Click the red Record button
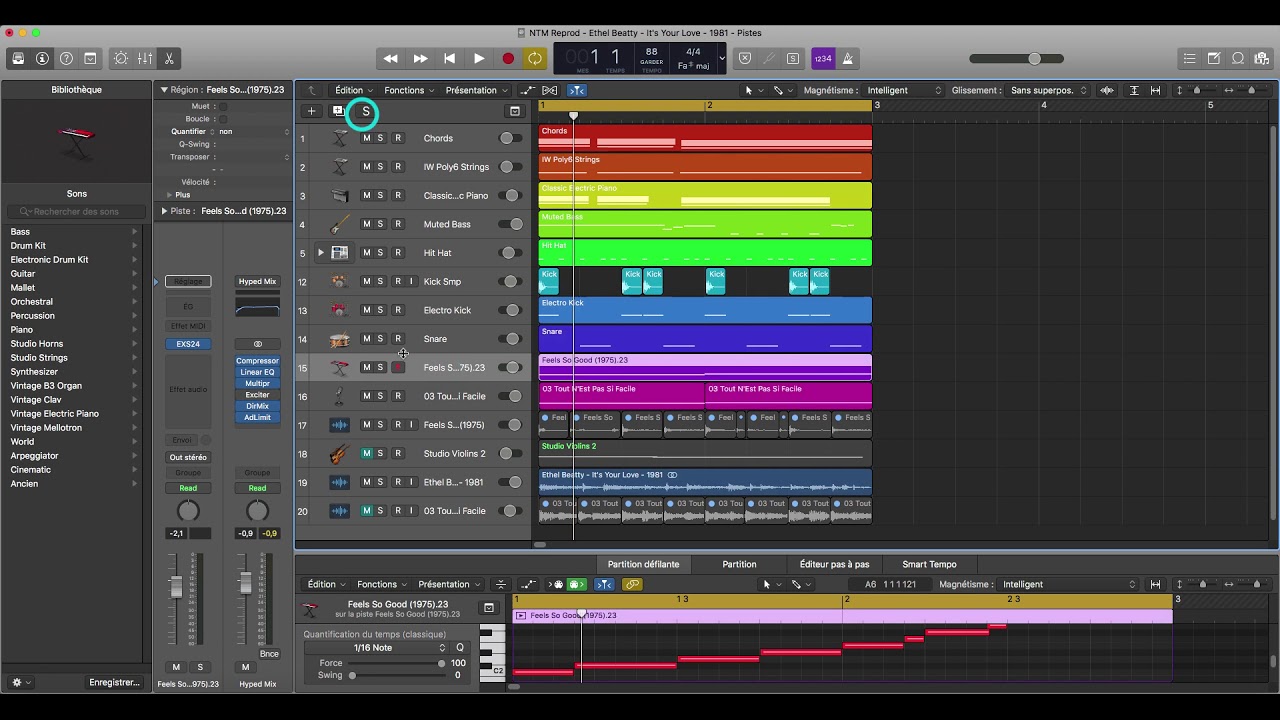The height and width of the screenshot is (720, 1280). click(507, 59)
